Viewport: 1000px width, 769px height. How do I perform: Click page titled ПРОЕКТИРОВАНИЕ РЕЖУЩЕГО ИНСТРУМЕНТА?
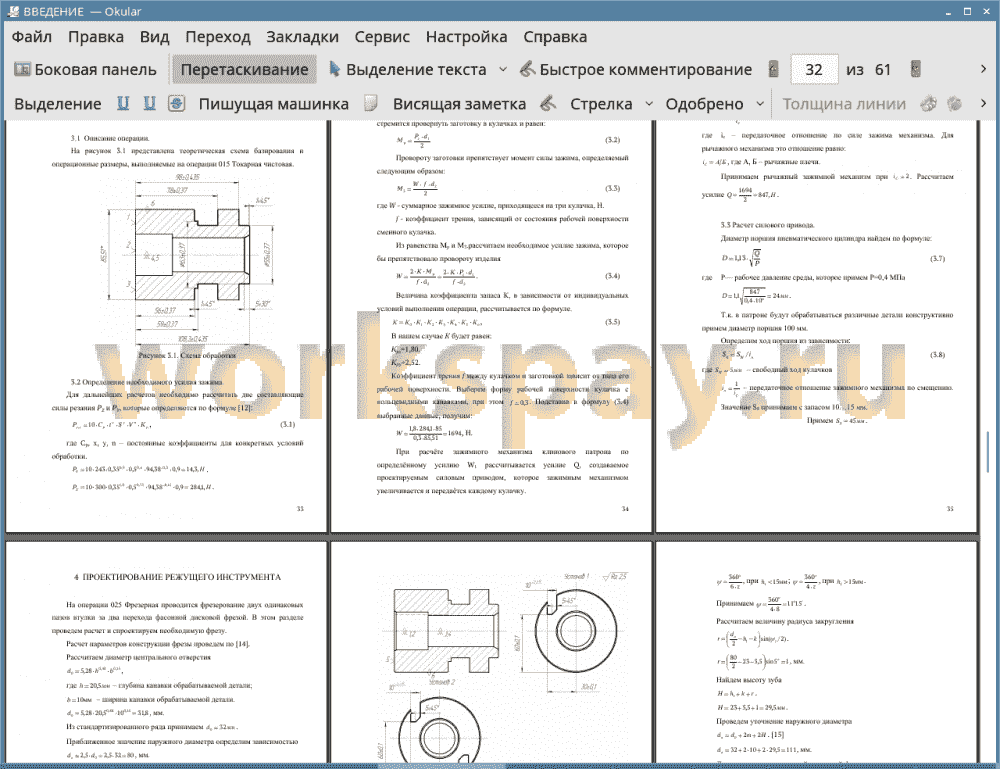tap(166, 652)
